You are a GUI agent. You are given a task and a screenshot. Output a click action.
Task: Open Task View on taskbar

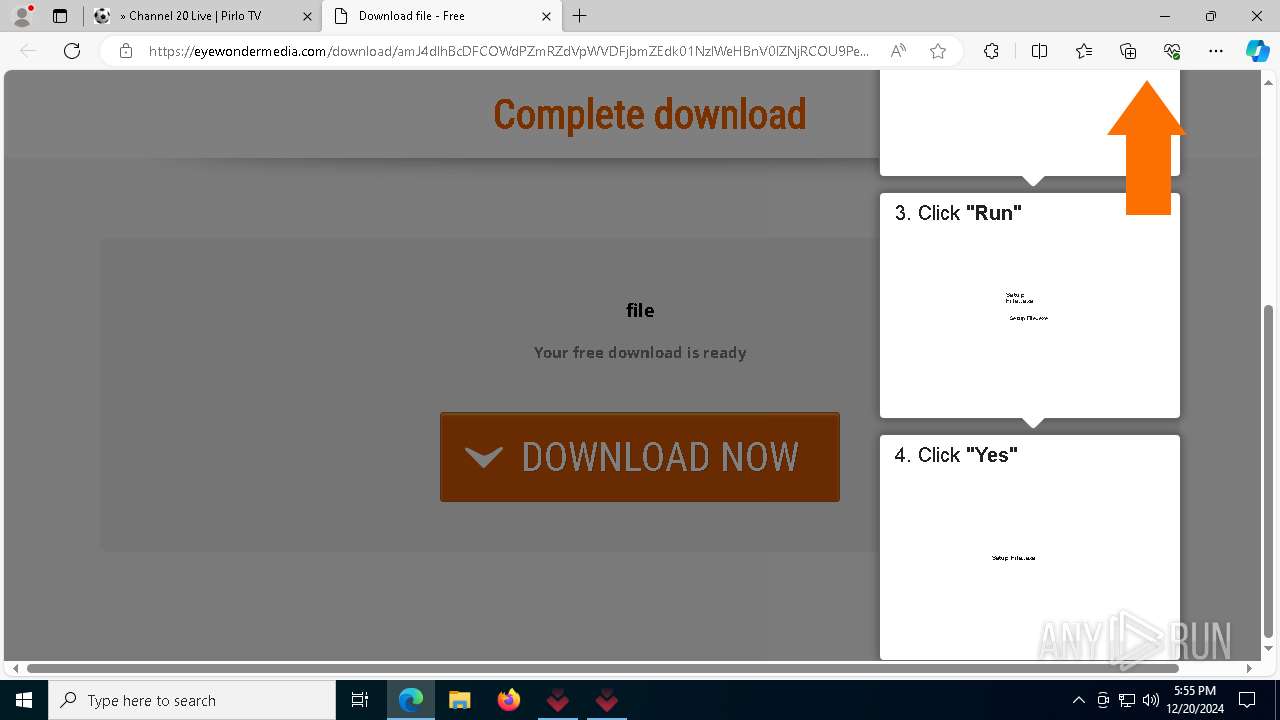(360, 700)
